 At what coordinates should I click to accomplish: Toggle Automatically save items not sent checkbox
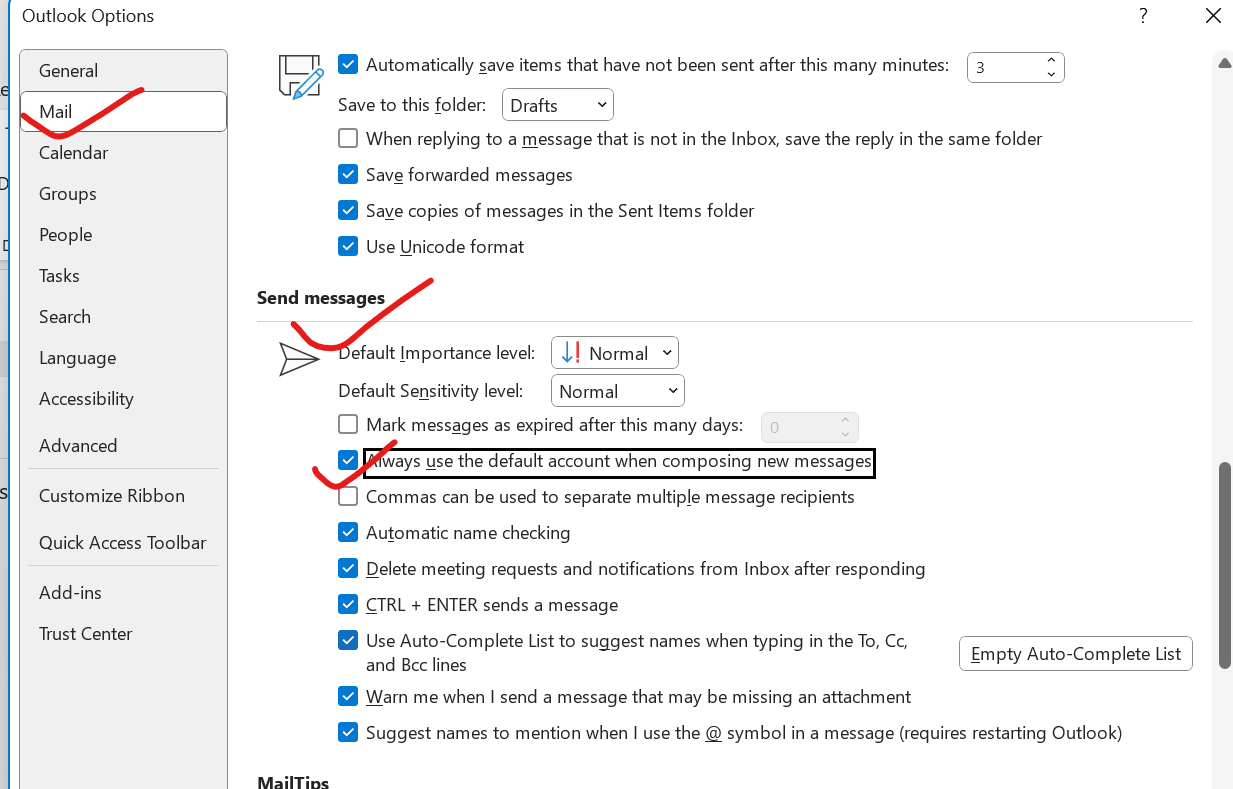coord(348,65)
